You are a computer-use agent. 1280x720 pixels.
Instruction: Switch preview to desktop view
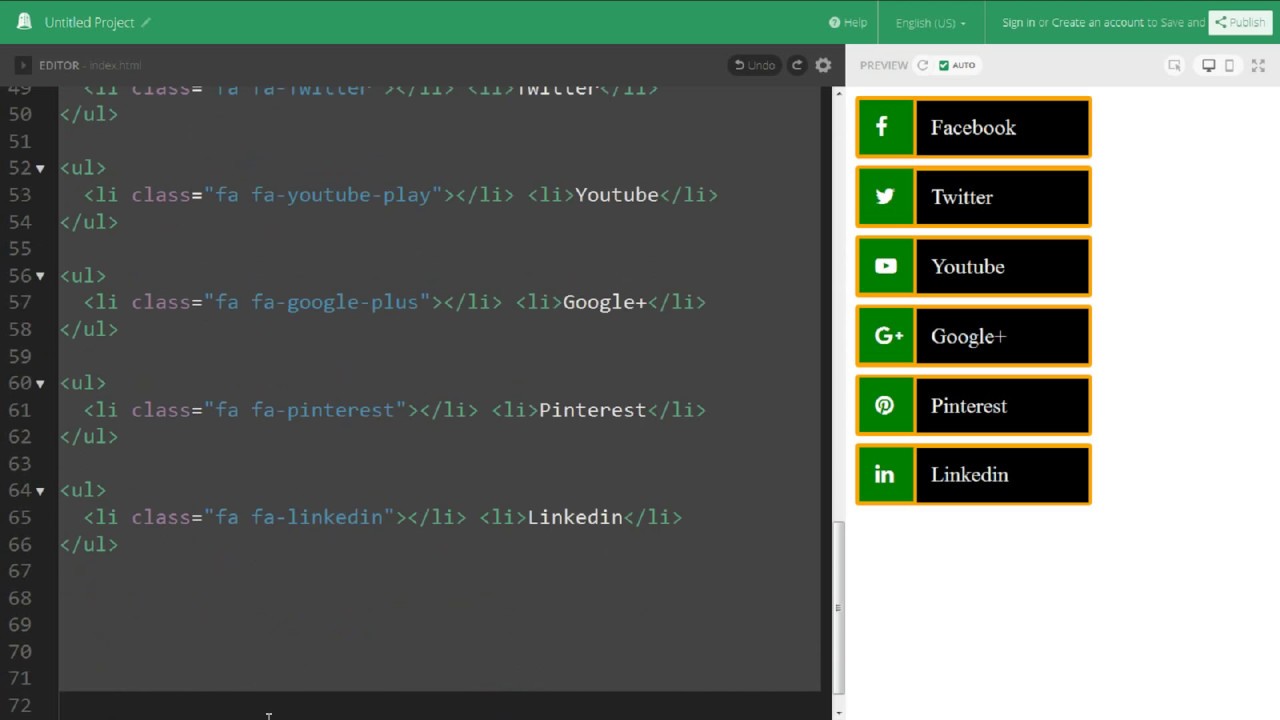[1208, 65]
